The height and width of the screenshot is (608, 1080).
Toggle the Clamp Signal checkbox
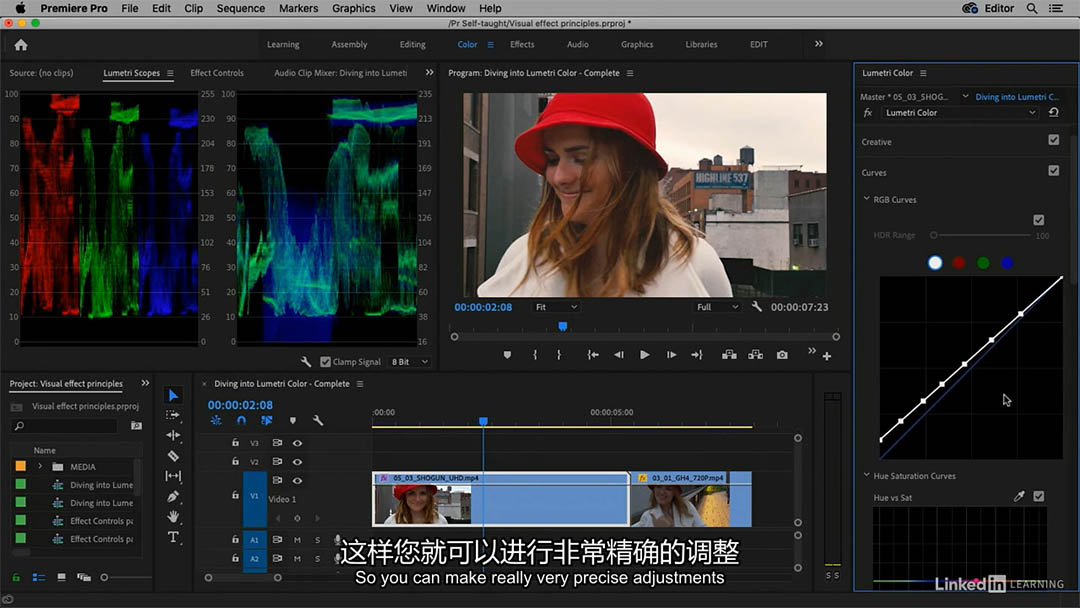[x=326, y=361]
